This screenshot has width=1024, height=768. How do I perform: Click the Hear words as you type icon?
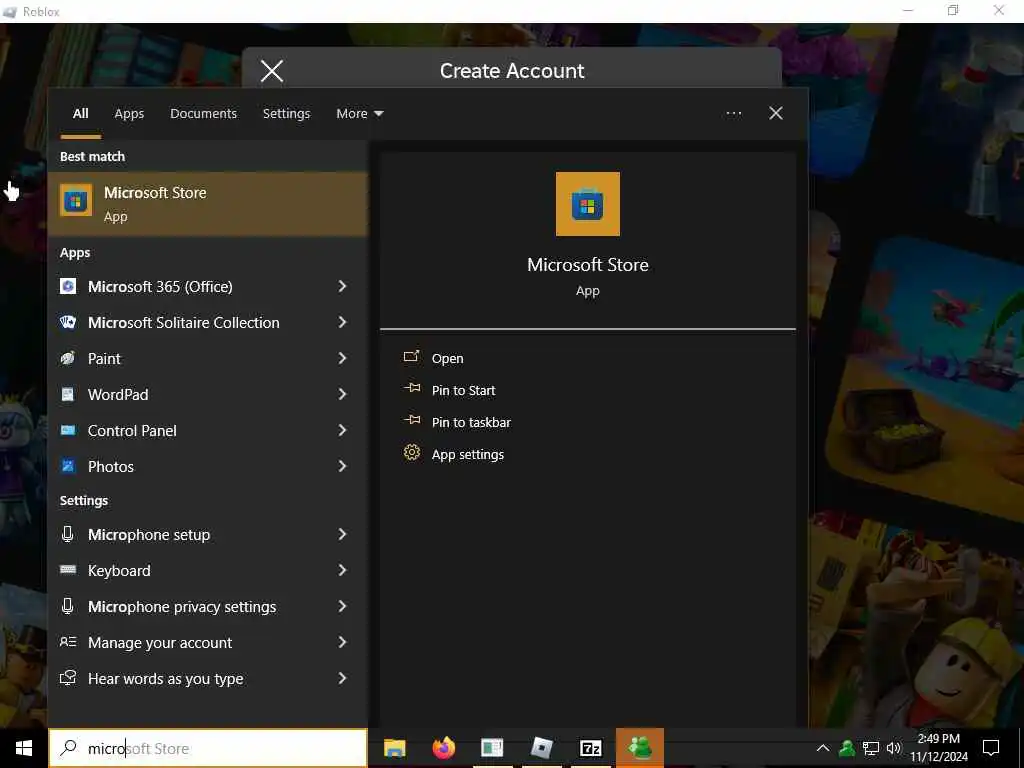(x=68, y=678)
